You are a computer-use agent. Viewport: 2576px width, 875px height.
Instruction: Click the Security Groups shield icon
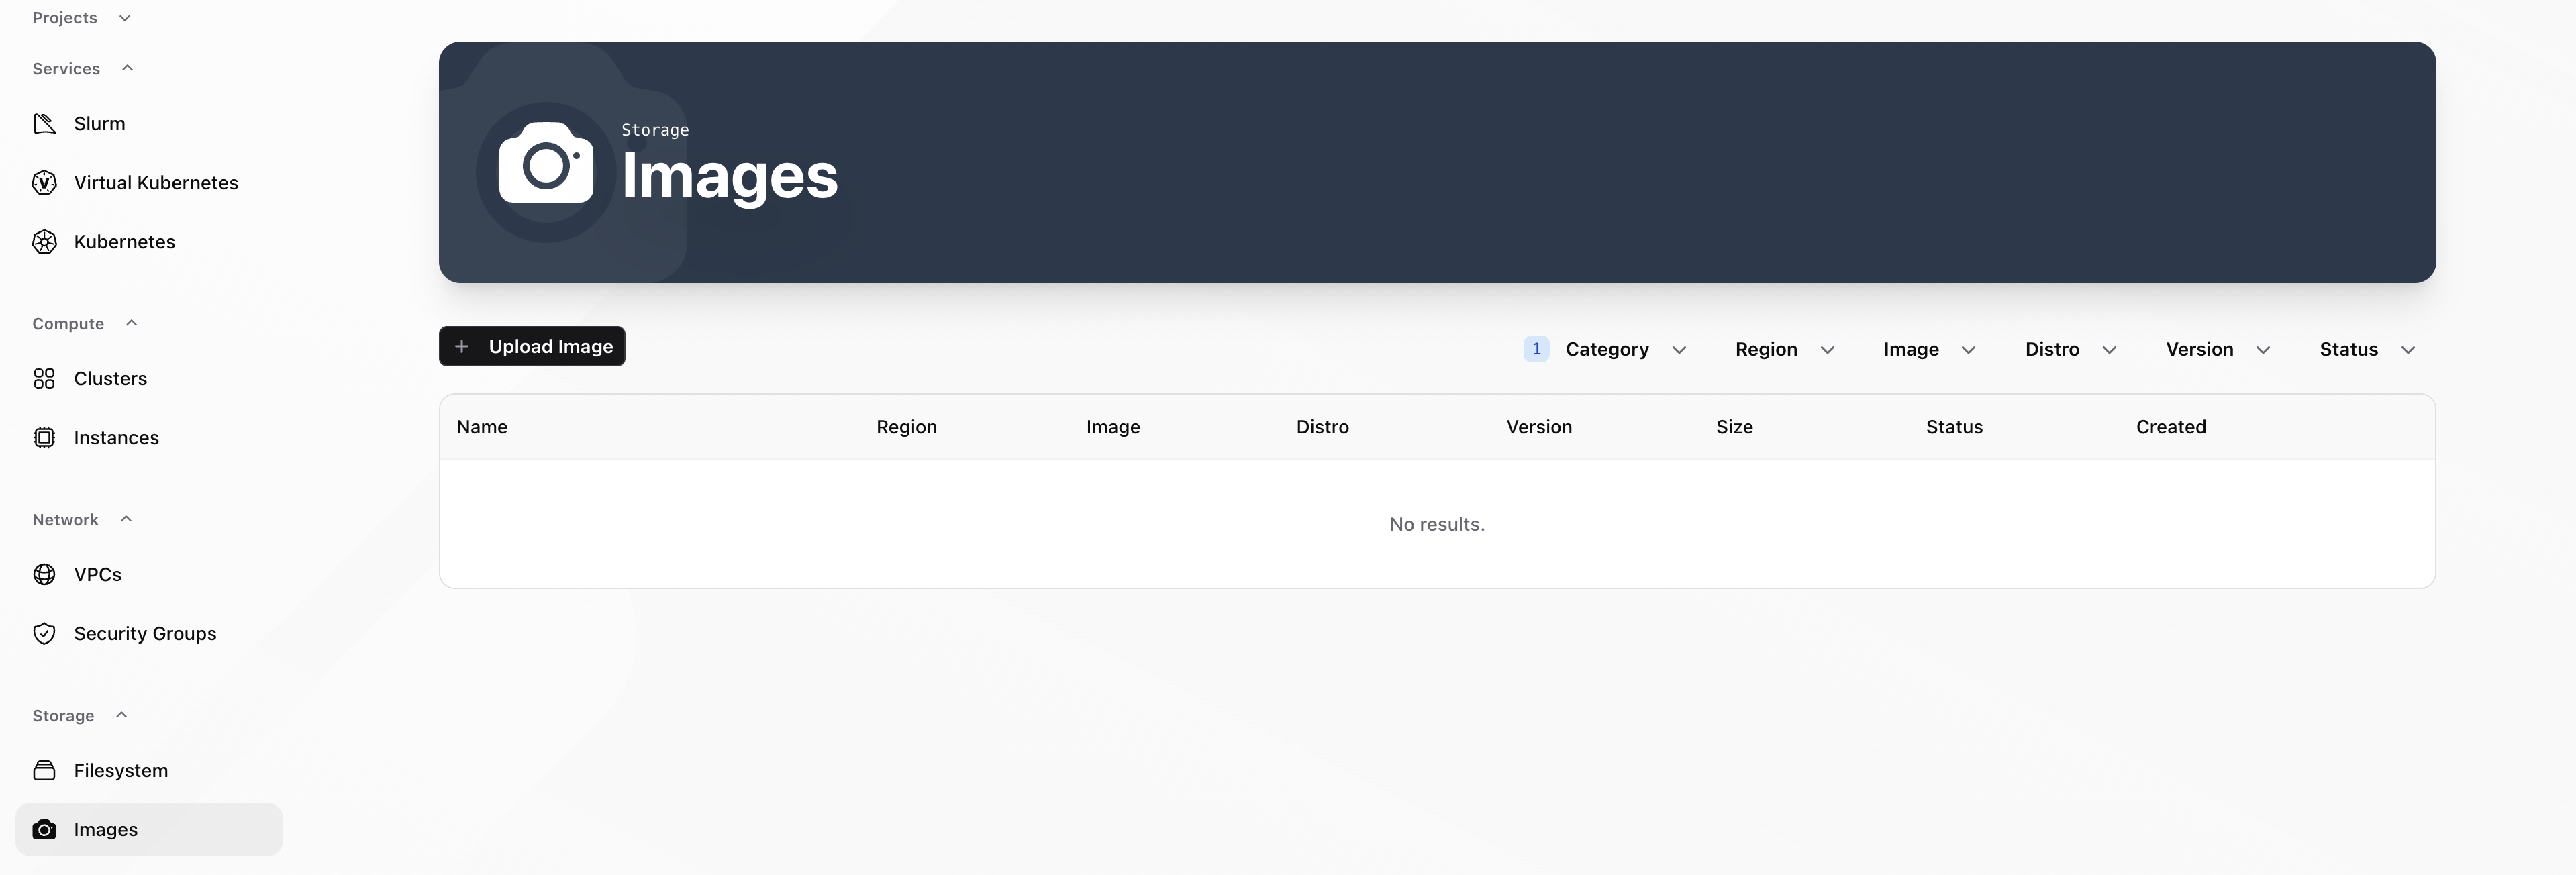tap(44, 634)
